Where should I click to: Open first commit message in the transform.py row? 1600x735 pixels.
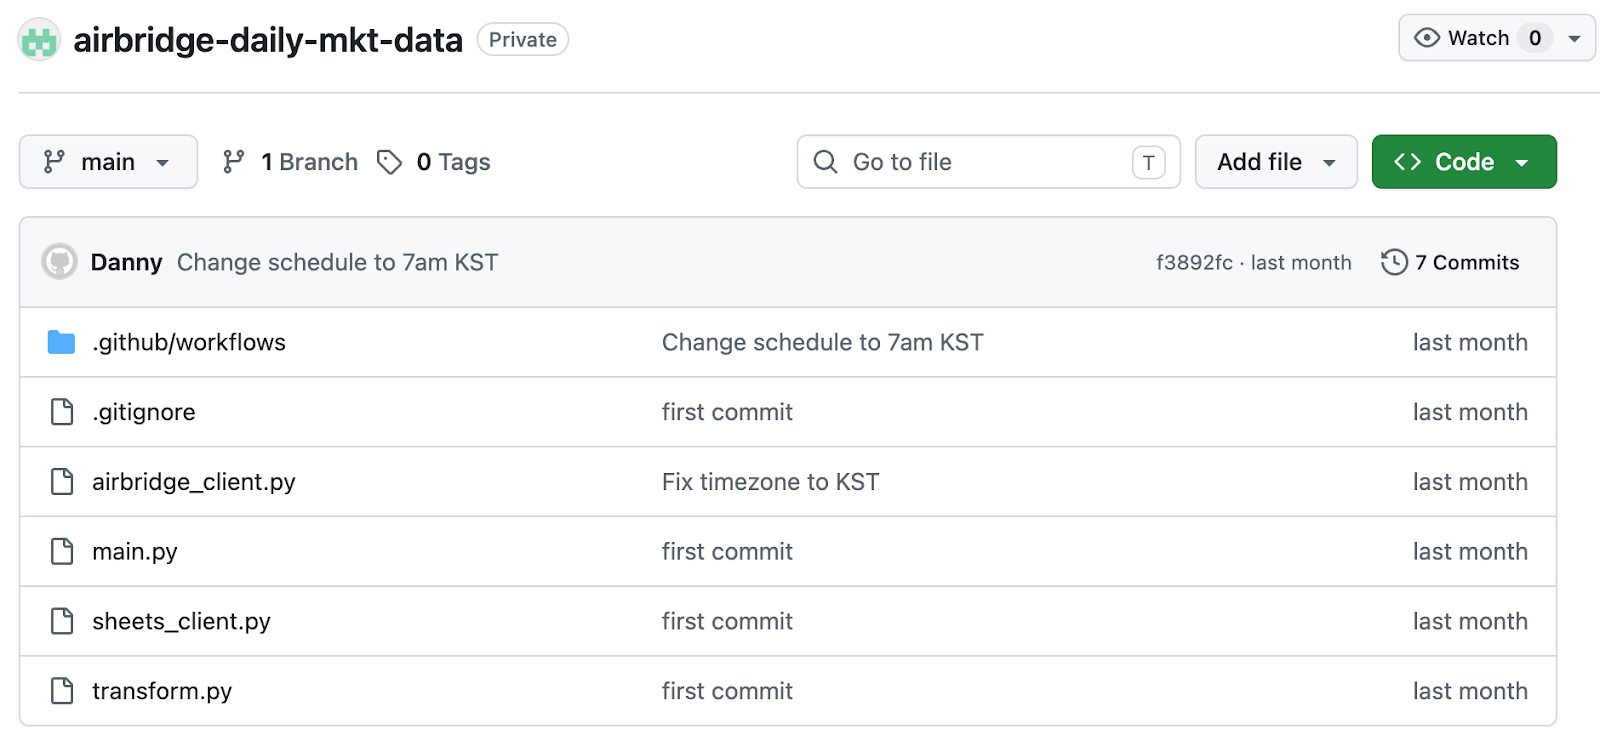coord(727,691)
